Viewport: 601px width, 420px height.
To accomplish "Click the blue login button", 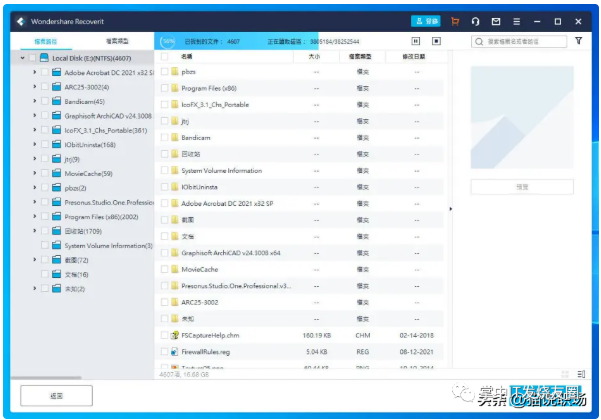I will click(425, 21).
